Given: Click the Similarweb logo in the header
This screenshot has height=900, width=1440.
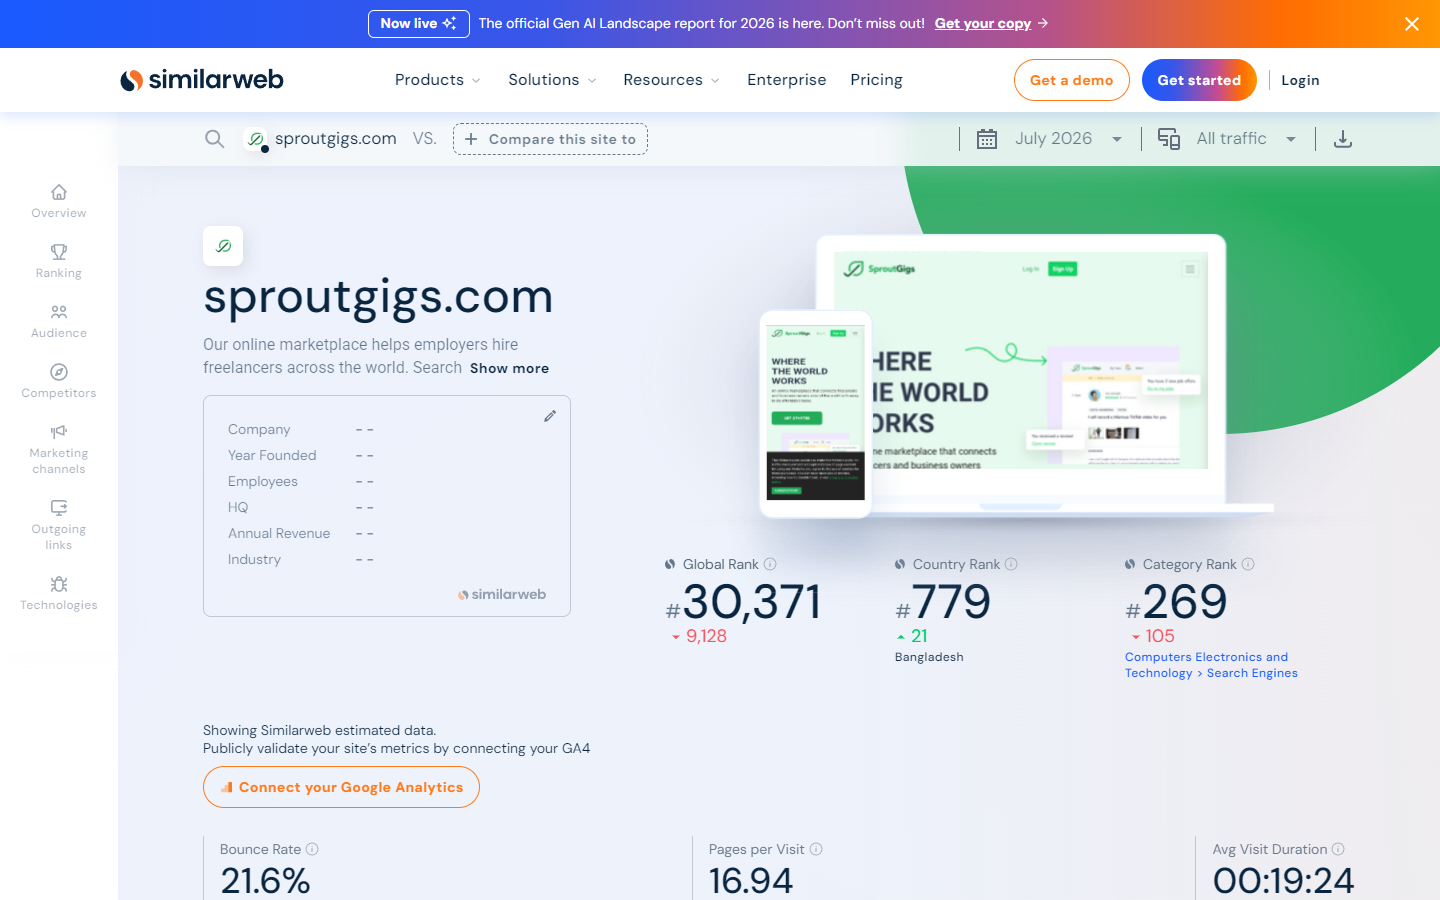Looking at the screenshot, I should pos(202,80).
